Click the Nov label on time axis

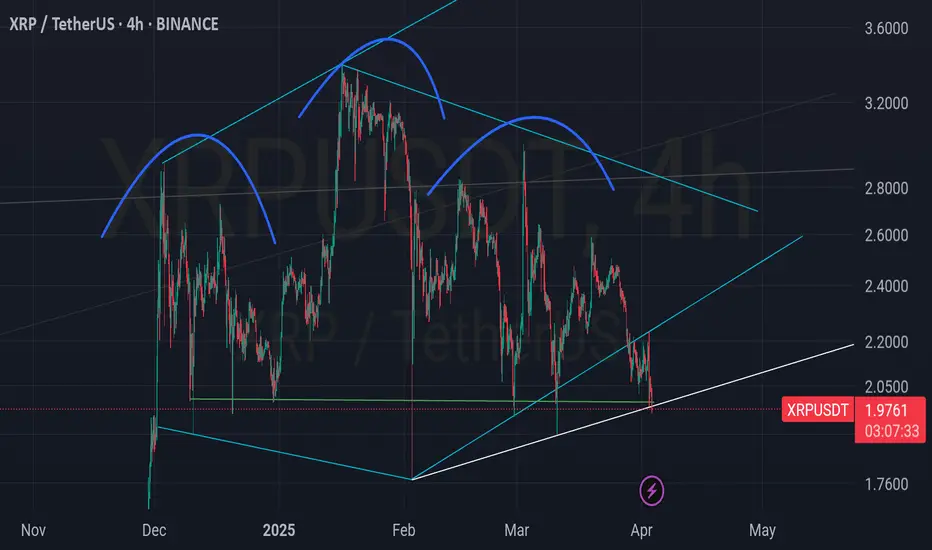tap(33, 530)
